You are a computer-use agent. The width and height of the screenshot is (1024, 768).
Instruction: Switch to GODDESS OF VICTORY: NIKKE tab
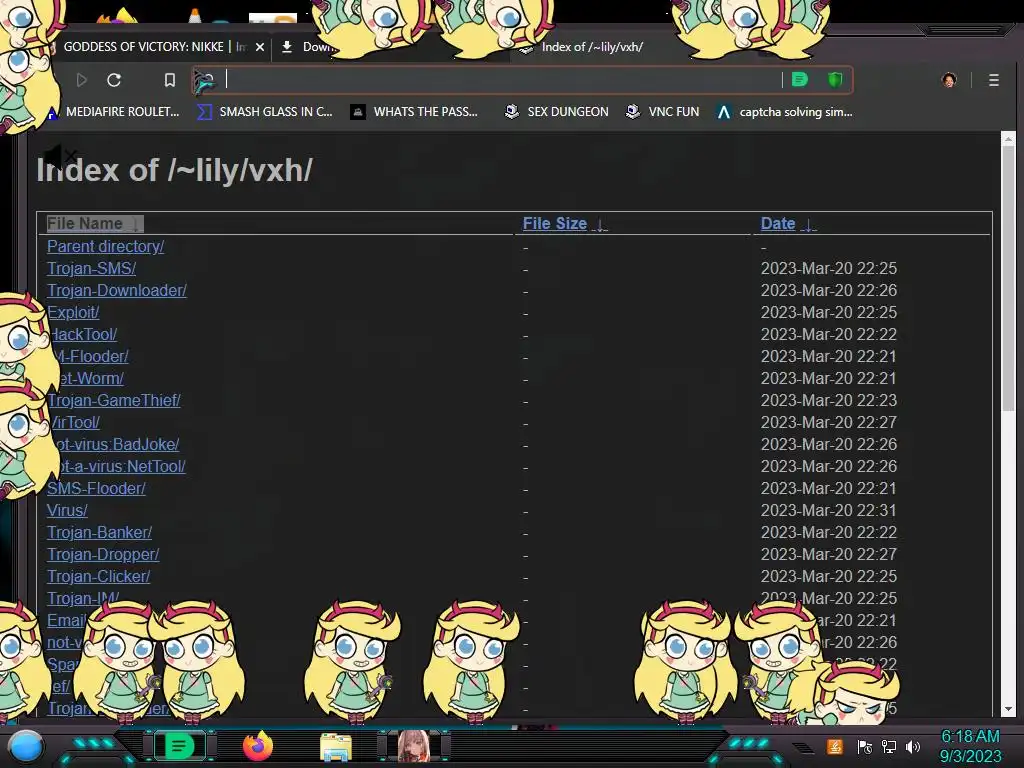click(x=153, y=47)
